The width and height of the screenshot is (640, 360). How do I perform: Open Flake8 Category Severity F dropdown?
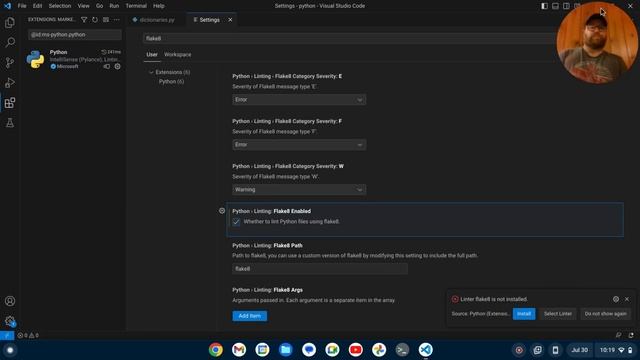click(299, 144)
